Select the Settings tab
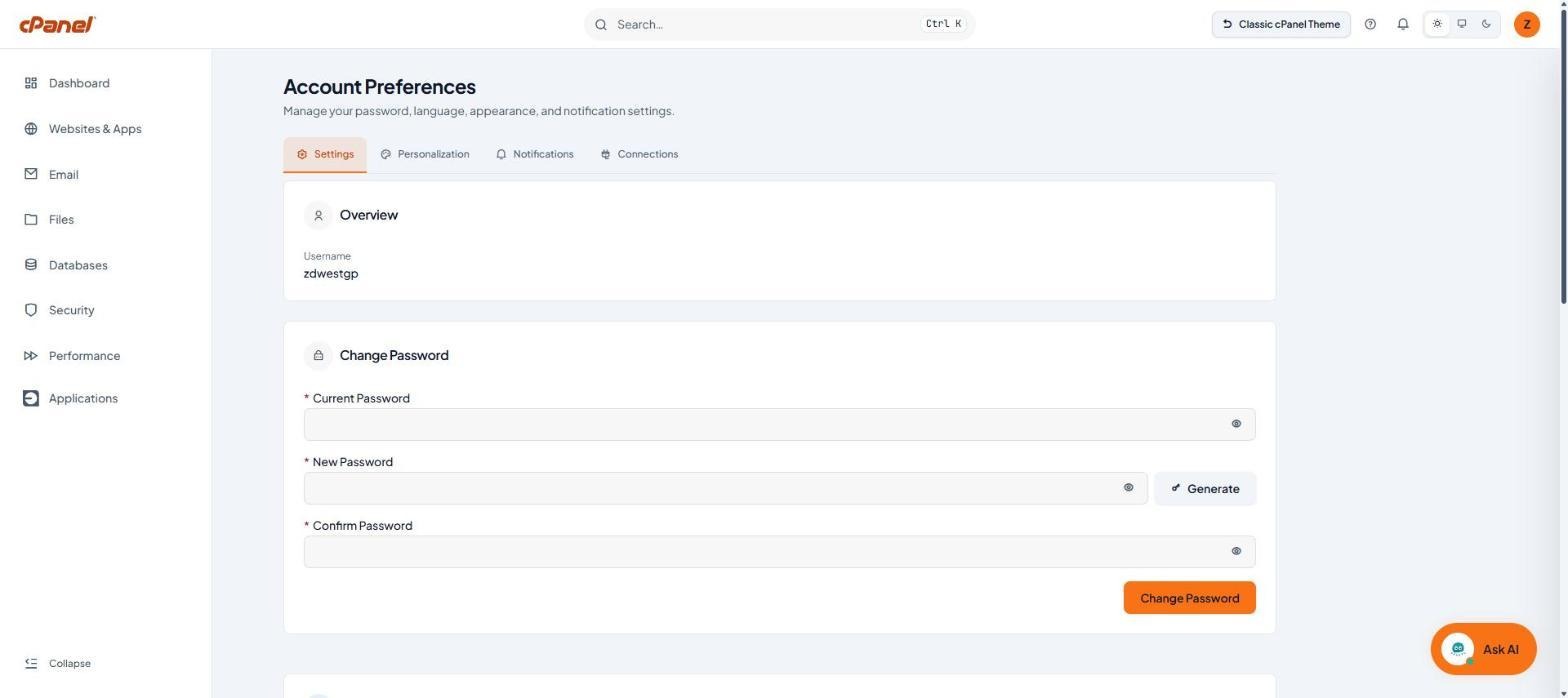 point(325,154)
